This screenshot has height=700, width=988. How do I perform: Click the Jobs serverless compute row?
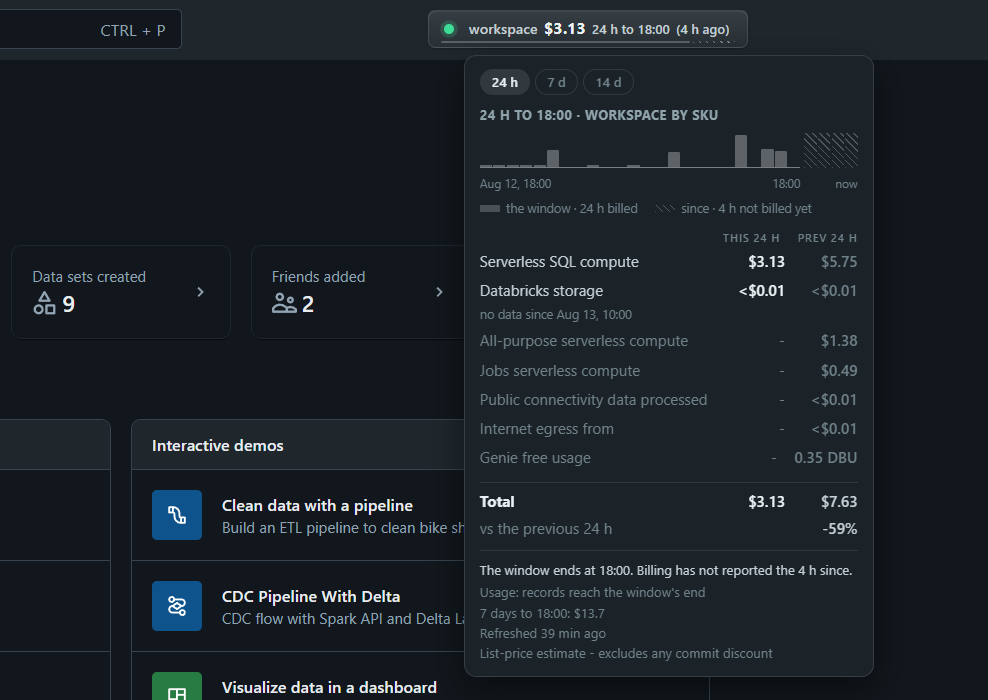tap(668, 370)
